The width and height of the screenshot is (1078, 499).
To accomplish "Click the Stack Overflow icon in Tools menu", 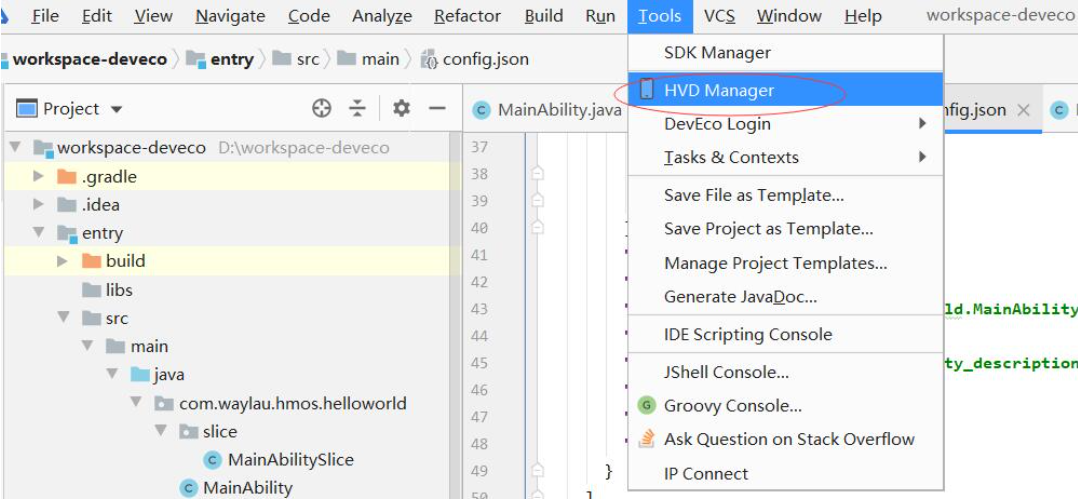I will coord(646,439).
